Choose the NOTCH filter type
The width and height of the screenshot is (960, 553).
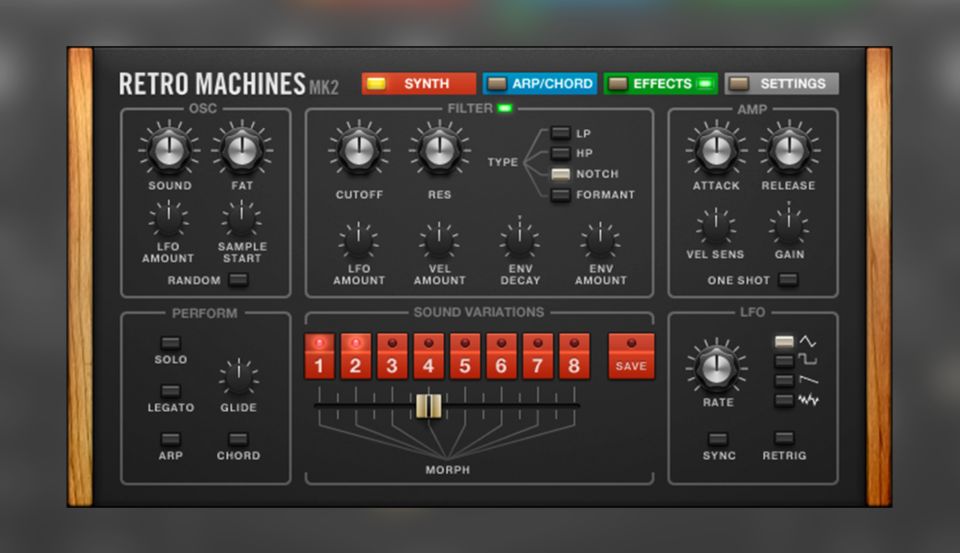point(560,174)
